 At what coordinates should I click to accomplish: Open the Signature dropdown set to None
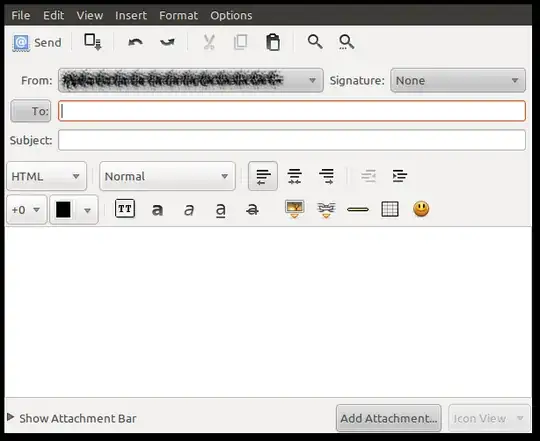[458, 80]
